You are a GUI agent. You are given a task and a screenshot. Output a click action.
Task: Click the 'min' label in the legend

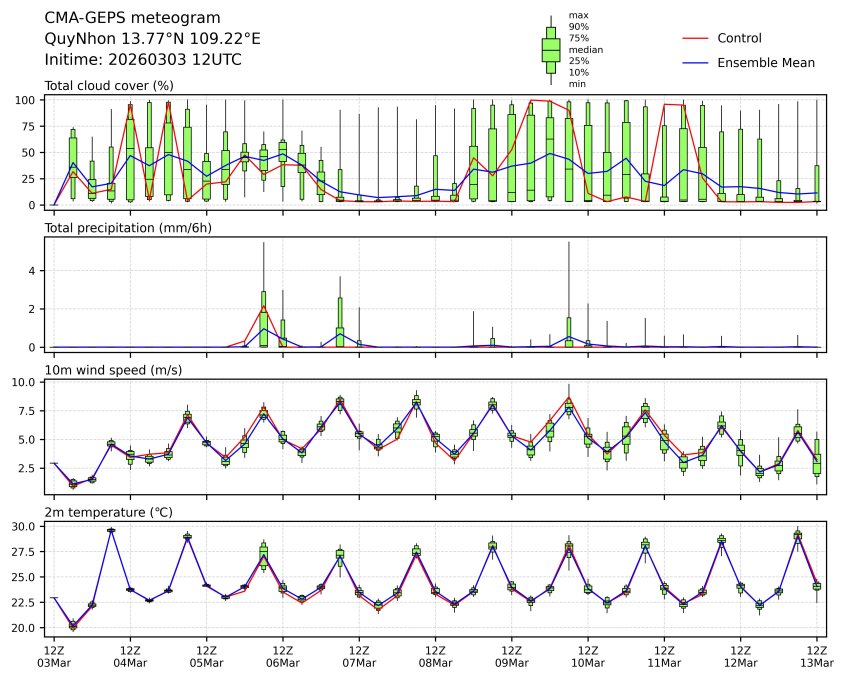pyautogui.click(x=577, y=84)
